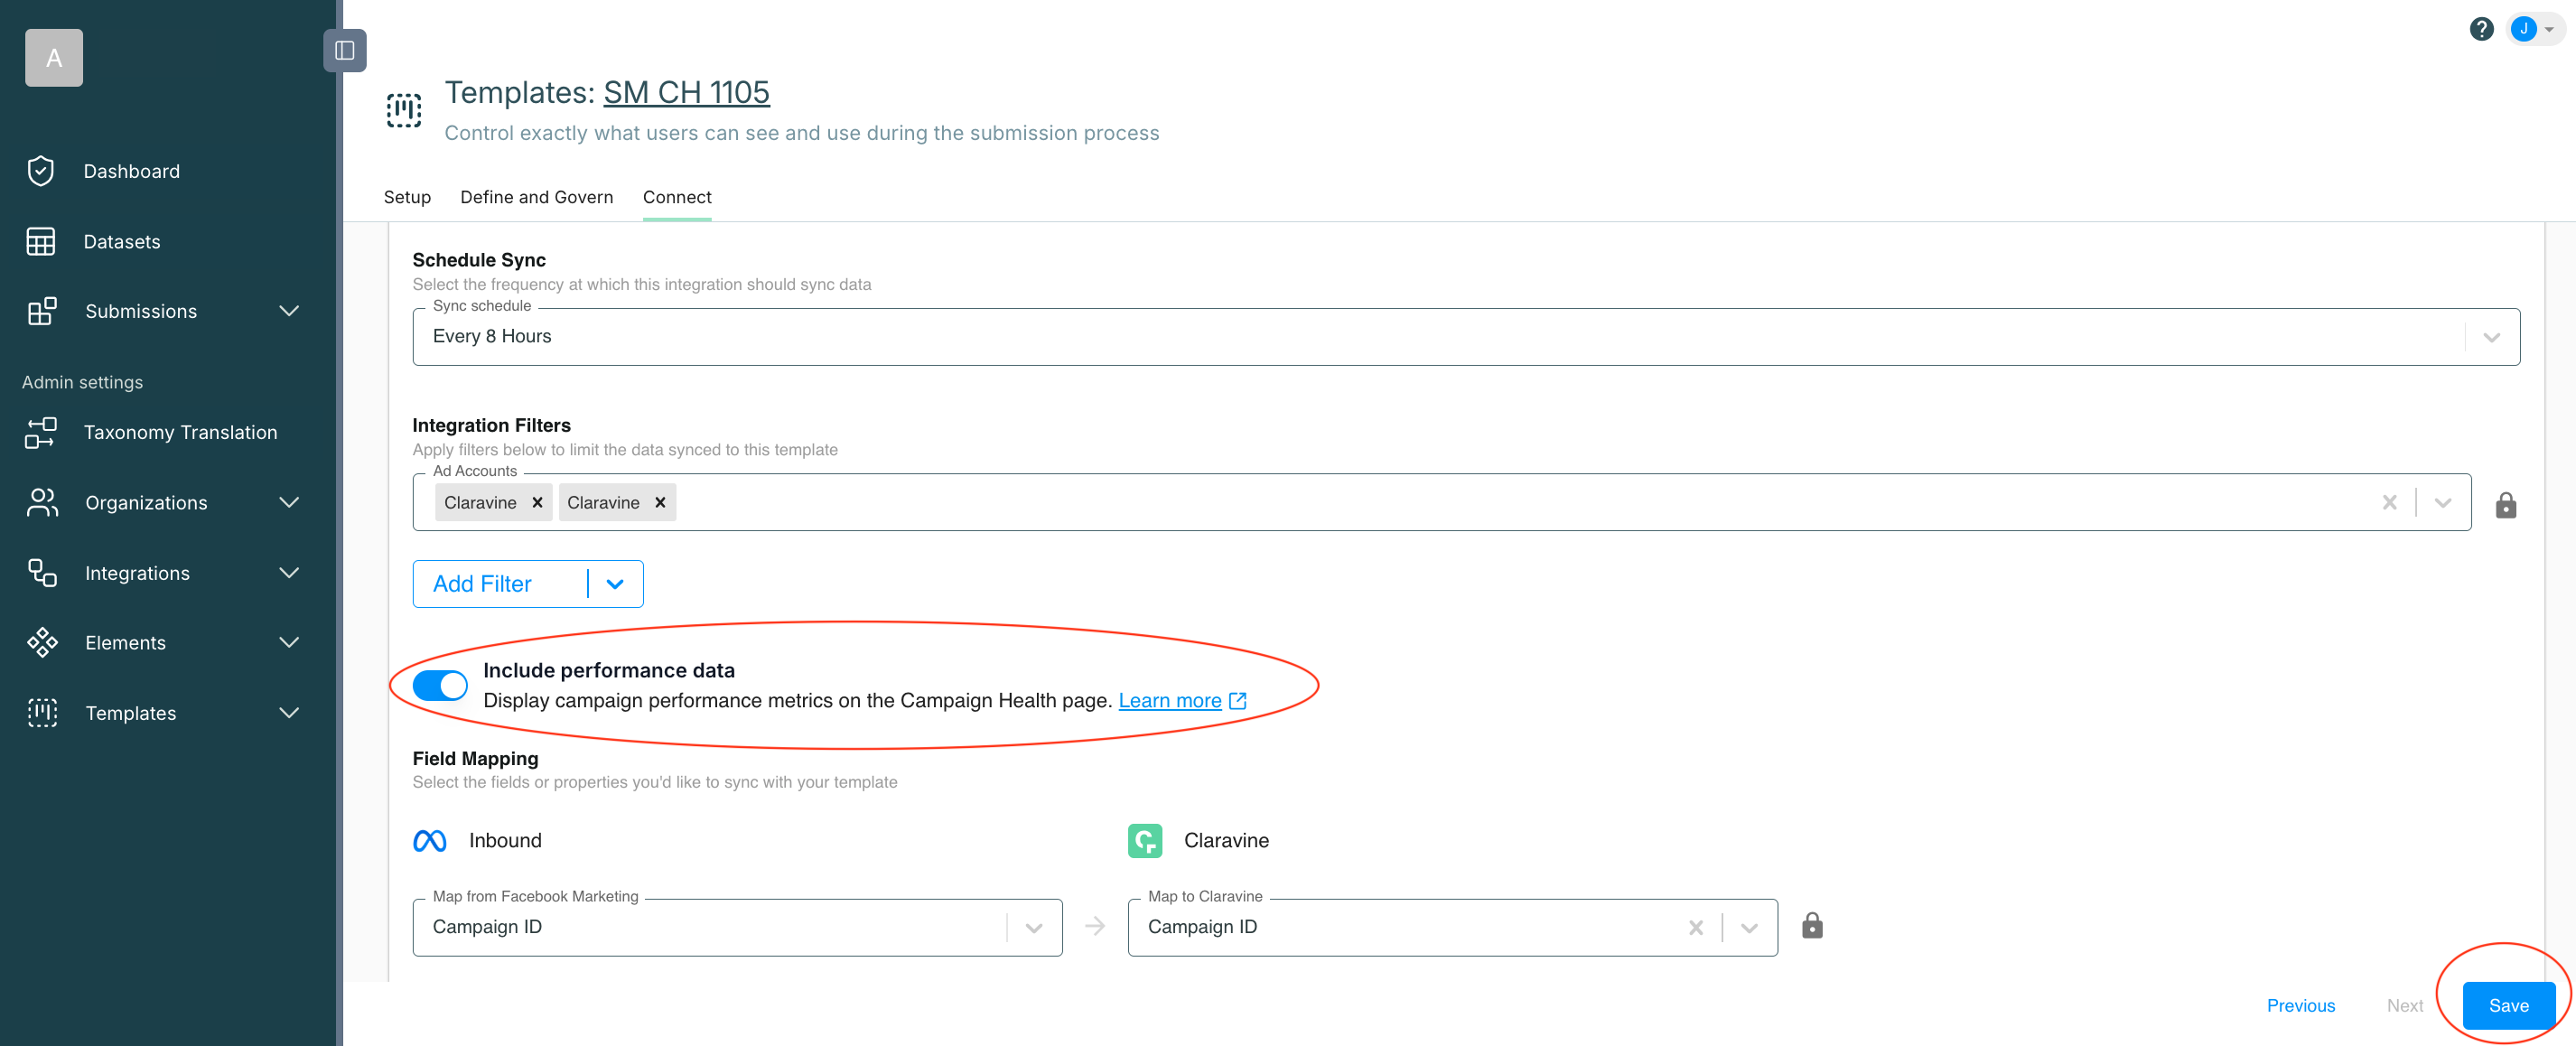This screenshot has width=2576, height=1046.
Task: Click the Save button
Action: click(x=2508, y=1005)
